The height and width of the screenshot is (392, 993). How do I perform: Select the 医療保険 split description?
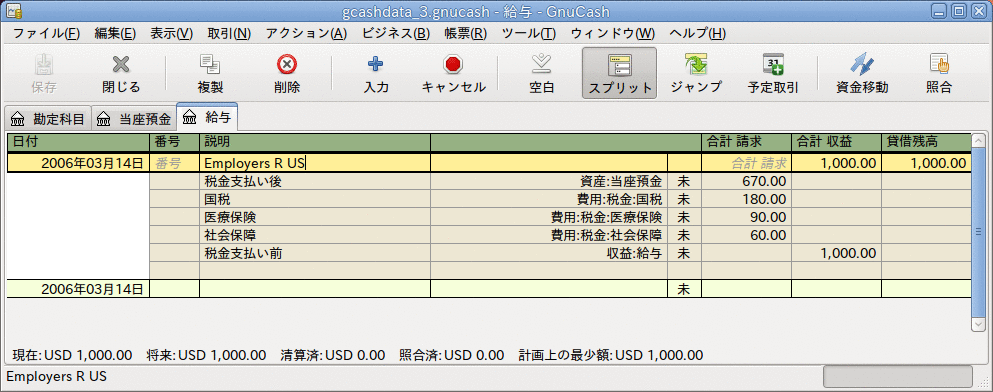pyautogui.click(x=315, y=217)
